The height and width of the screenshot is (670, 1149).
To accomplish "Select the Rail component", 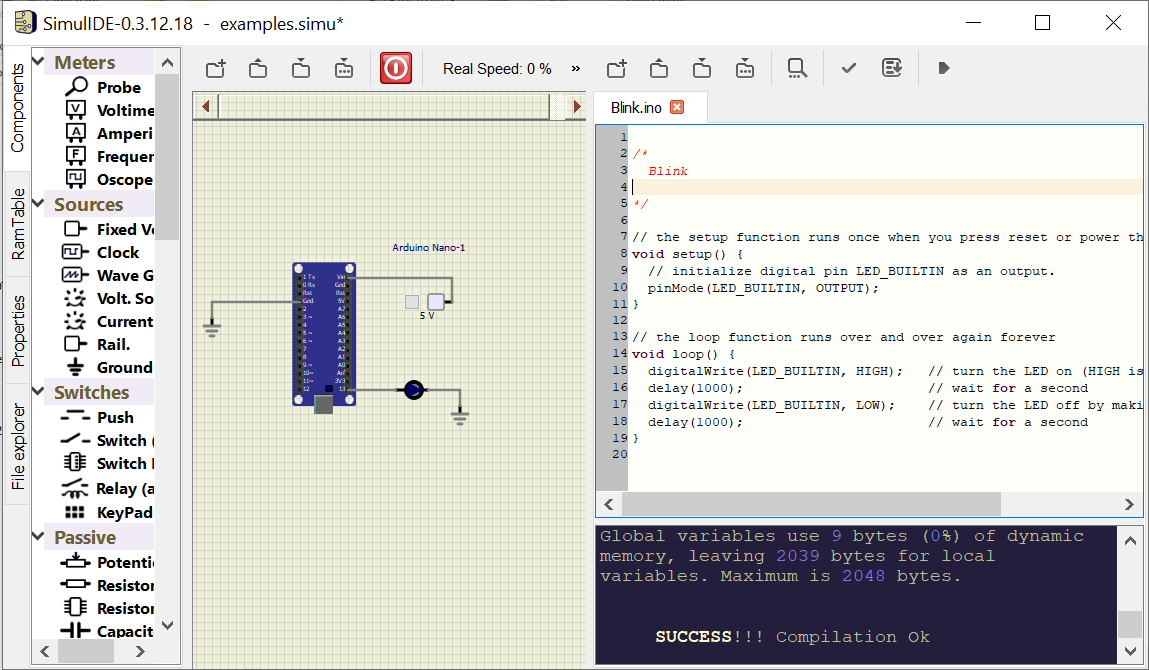I will (x=108, y=345).
